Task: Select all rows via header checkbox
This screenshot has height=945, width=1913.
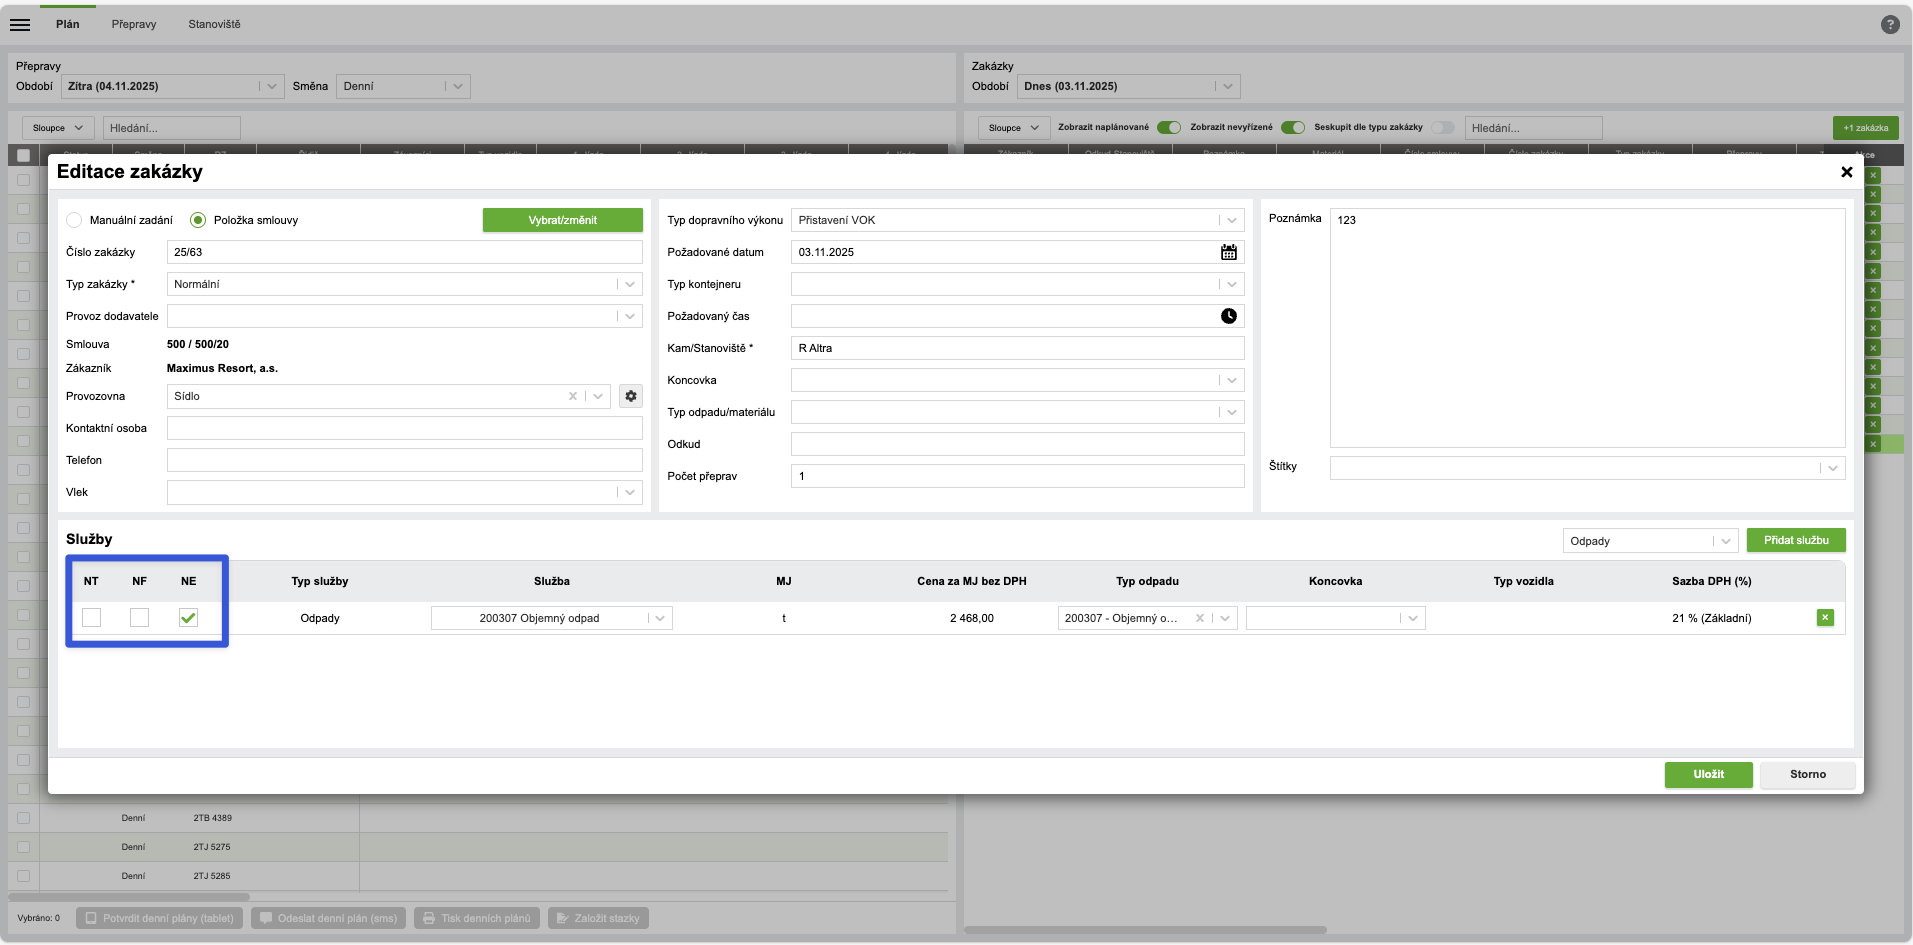Action: (x=23, y=155)
